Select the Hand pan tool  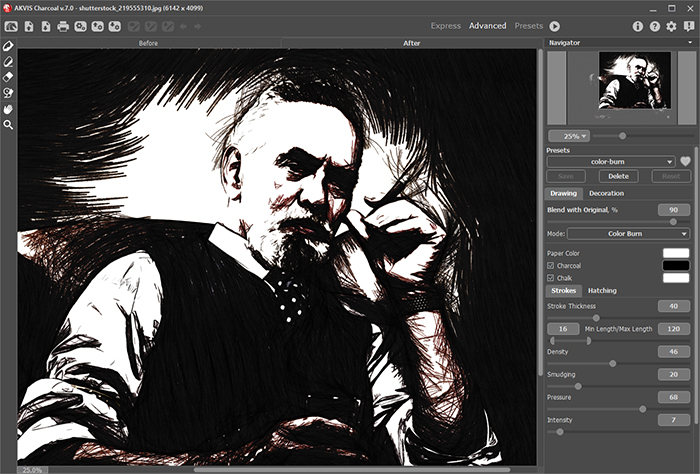[x=8, y=108]
